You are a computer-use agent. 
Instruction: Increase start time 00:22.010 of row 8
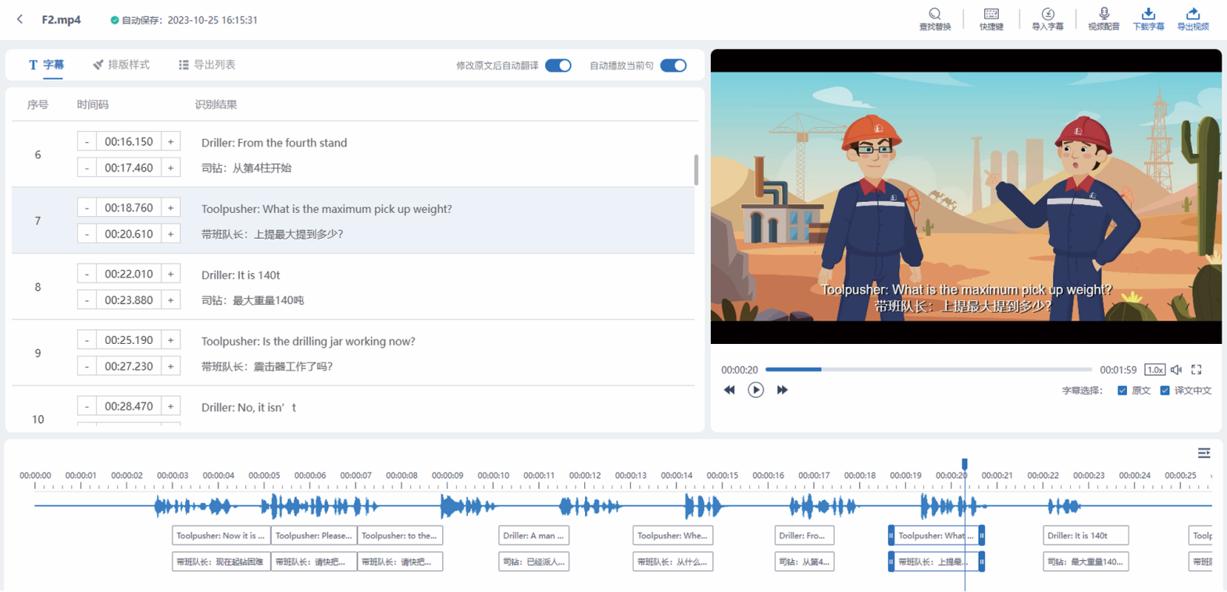pyautogui.click(x=171, y=274)
